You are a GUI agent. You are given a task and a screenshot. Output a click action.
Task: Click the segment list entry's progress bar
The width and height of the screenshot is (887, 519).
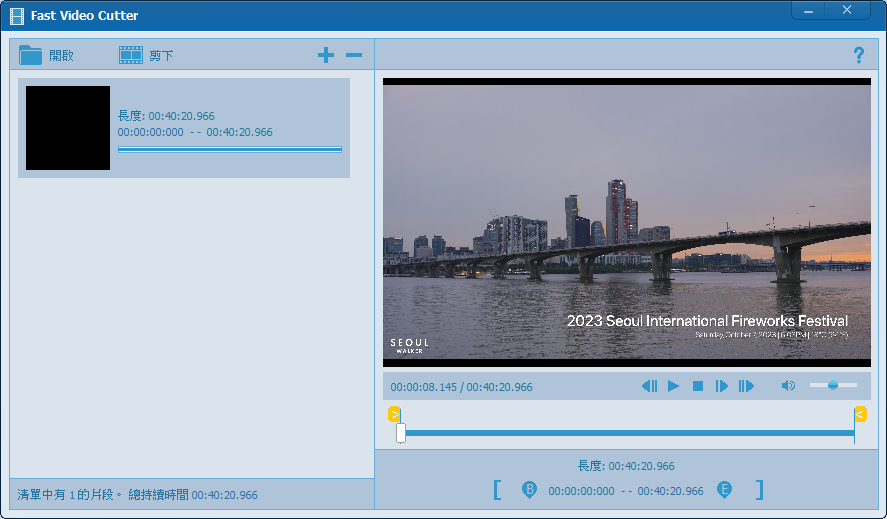pos(230,149)
